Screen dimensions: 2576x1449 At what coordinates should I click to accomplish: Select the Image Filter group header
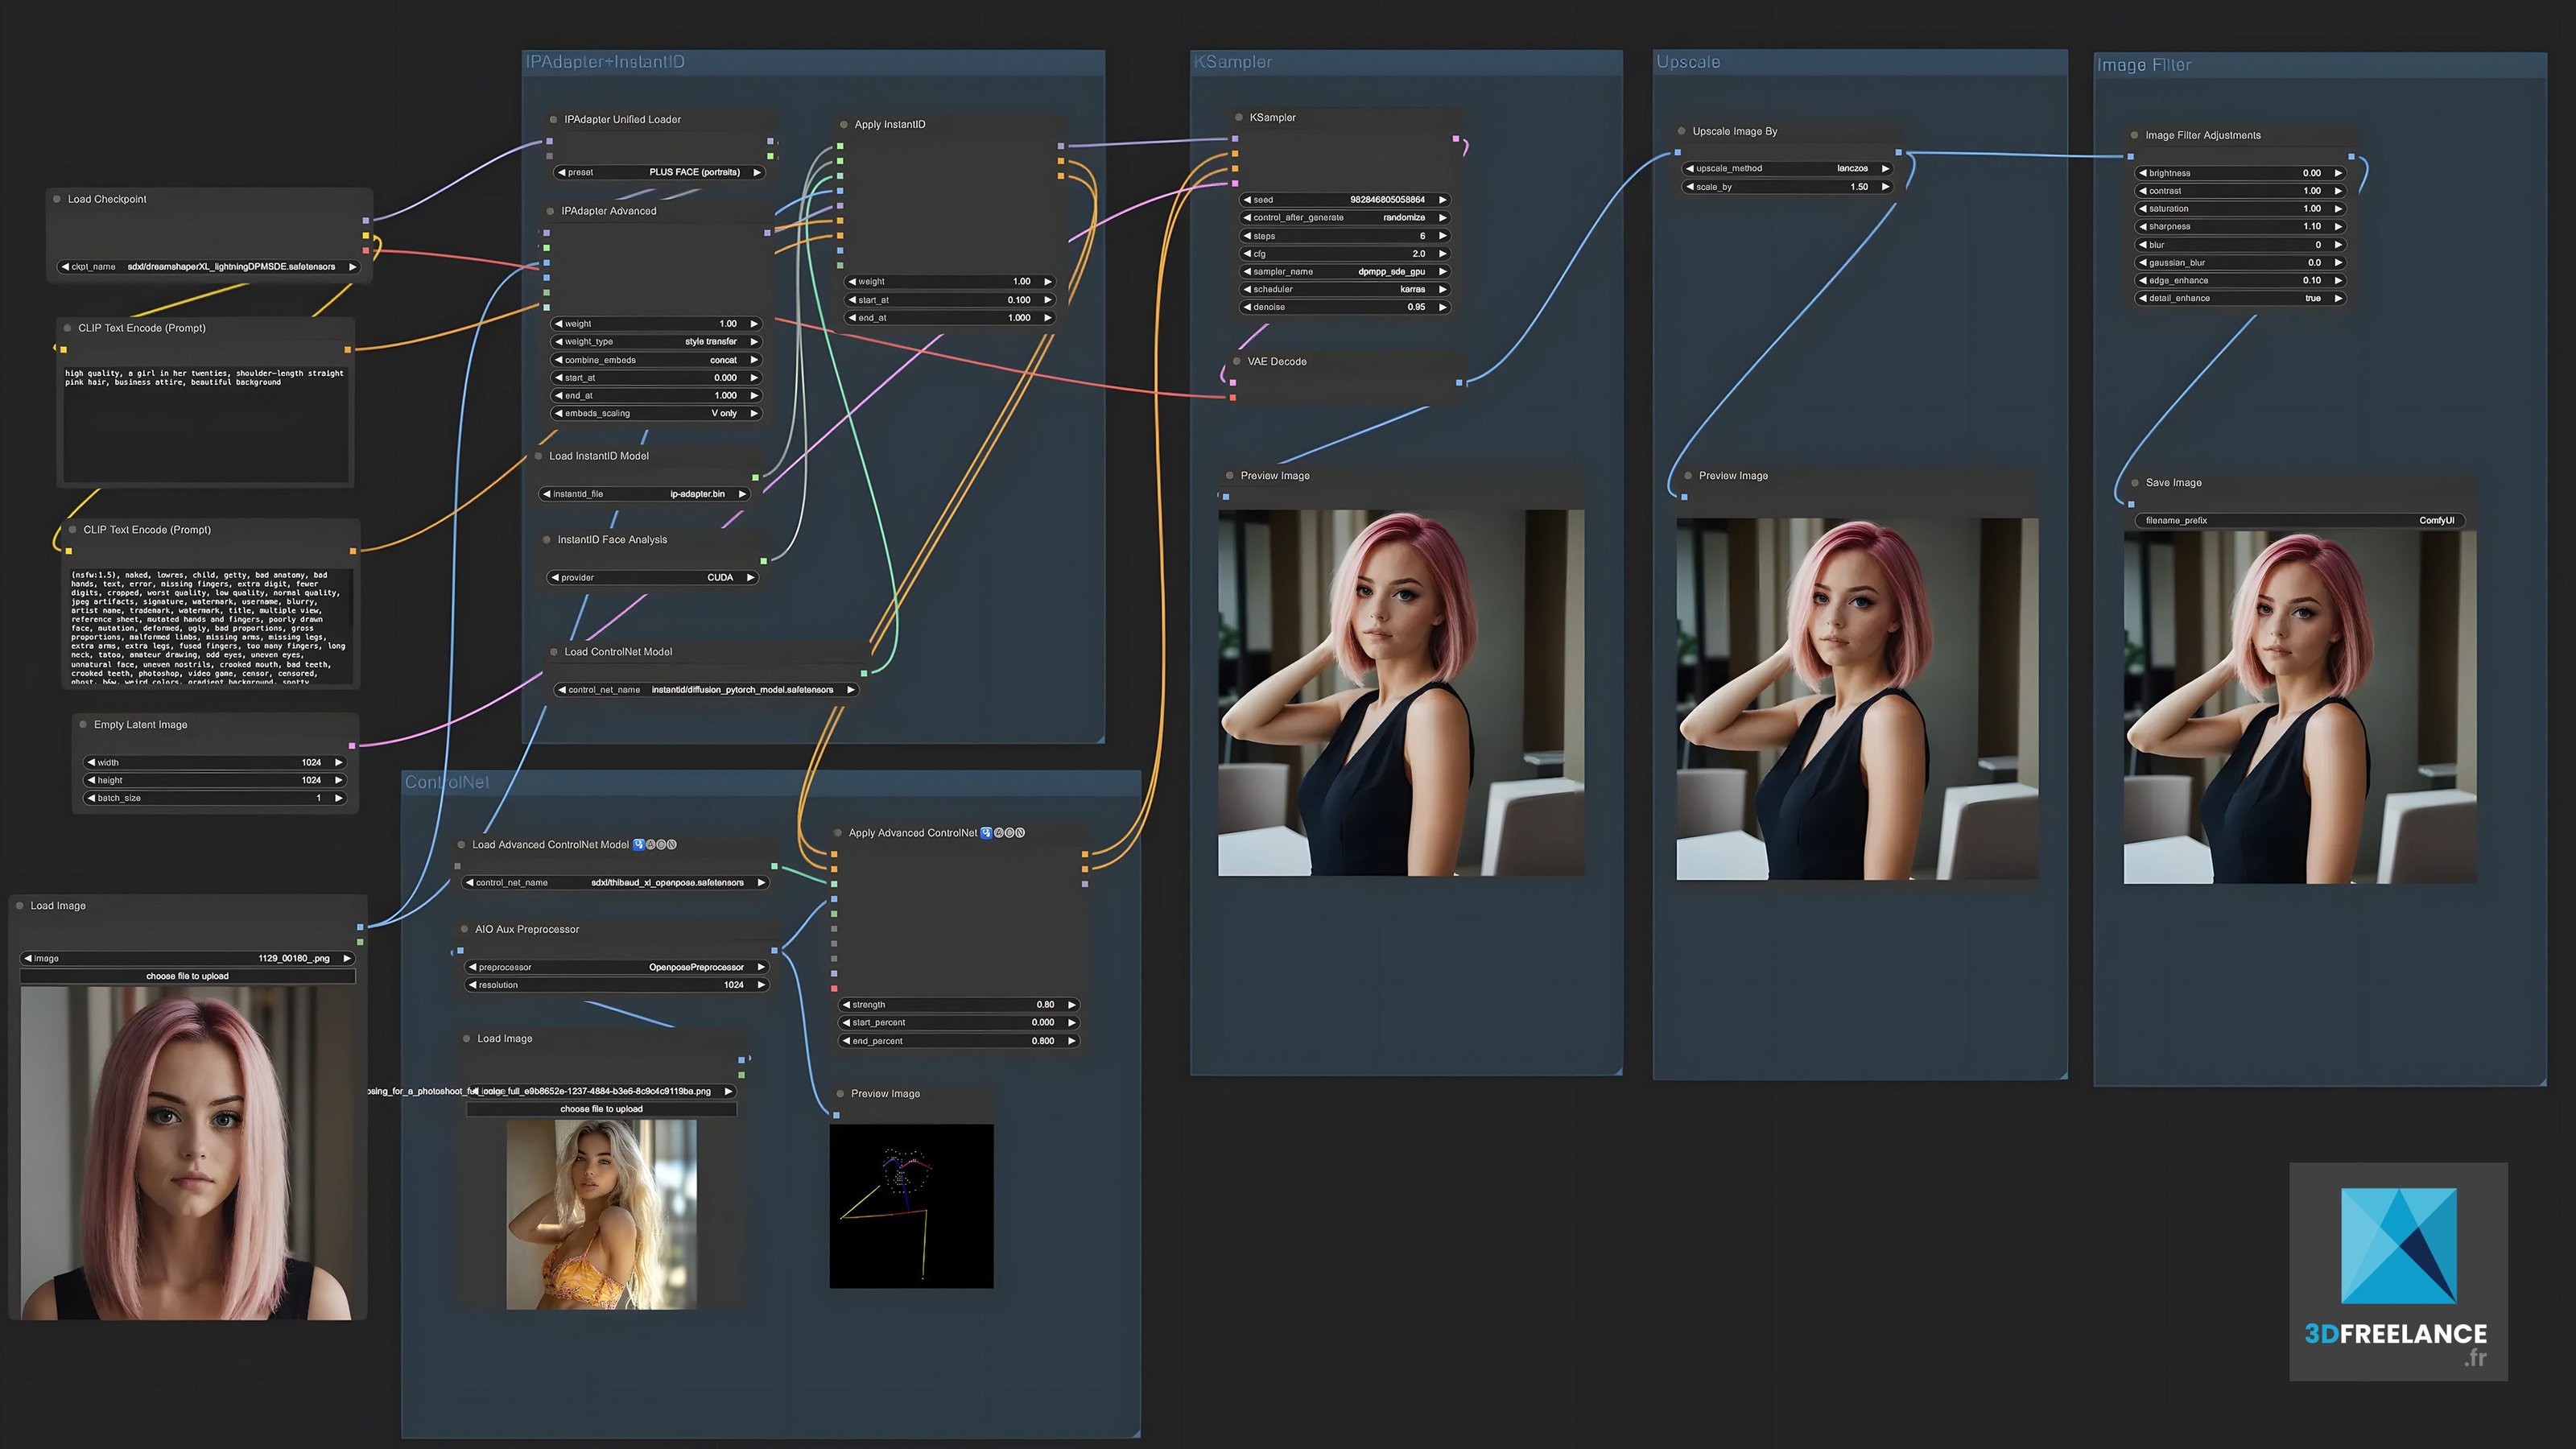[x=2143, y=65]
